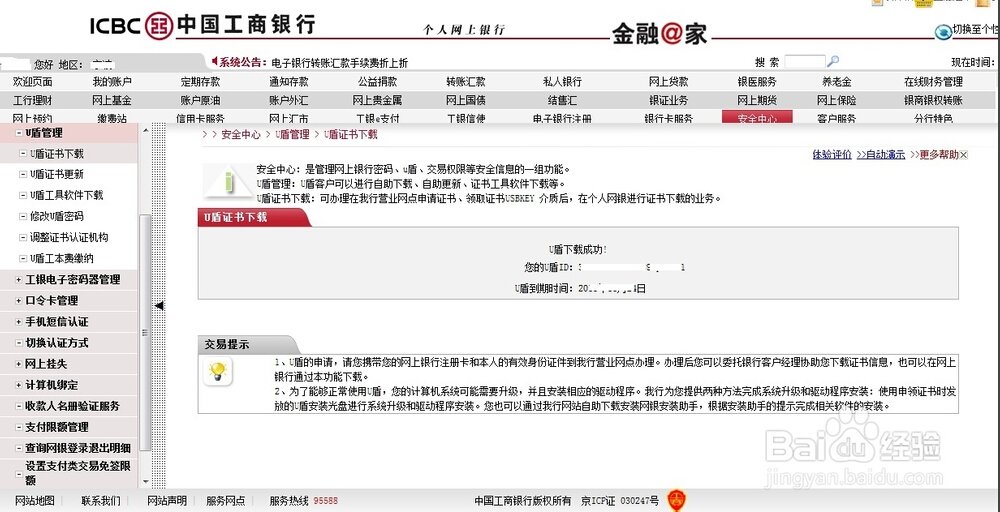Click the 服务热线 95588 text
This screenshot has width=1000, height=512.
(304, 501)
